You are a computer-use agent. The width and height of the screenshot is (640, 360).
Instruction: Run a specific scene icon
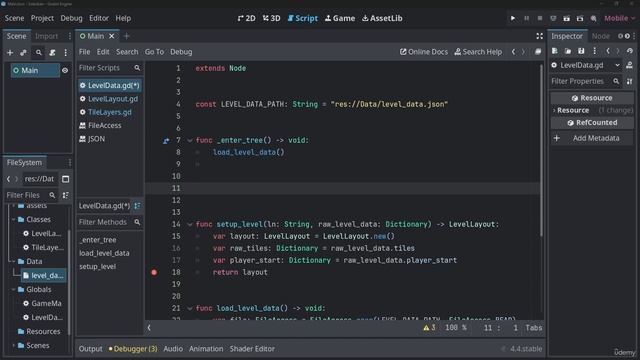click(x=580, y=18)
